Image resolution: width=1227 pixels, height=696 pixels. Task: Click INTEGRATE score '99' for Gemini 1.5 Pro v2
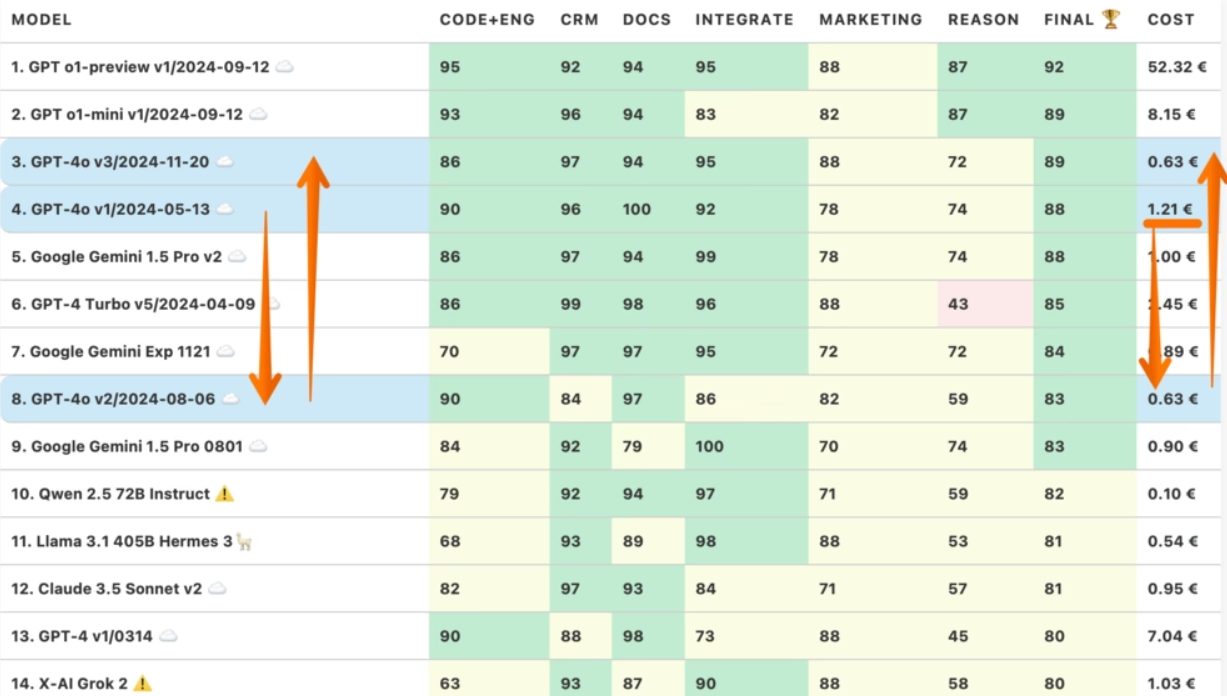click(705, 257)
